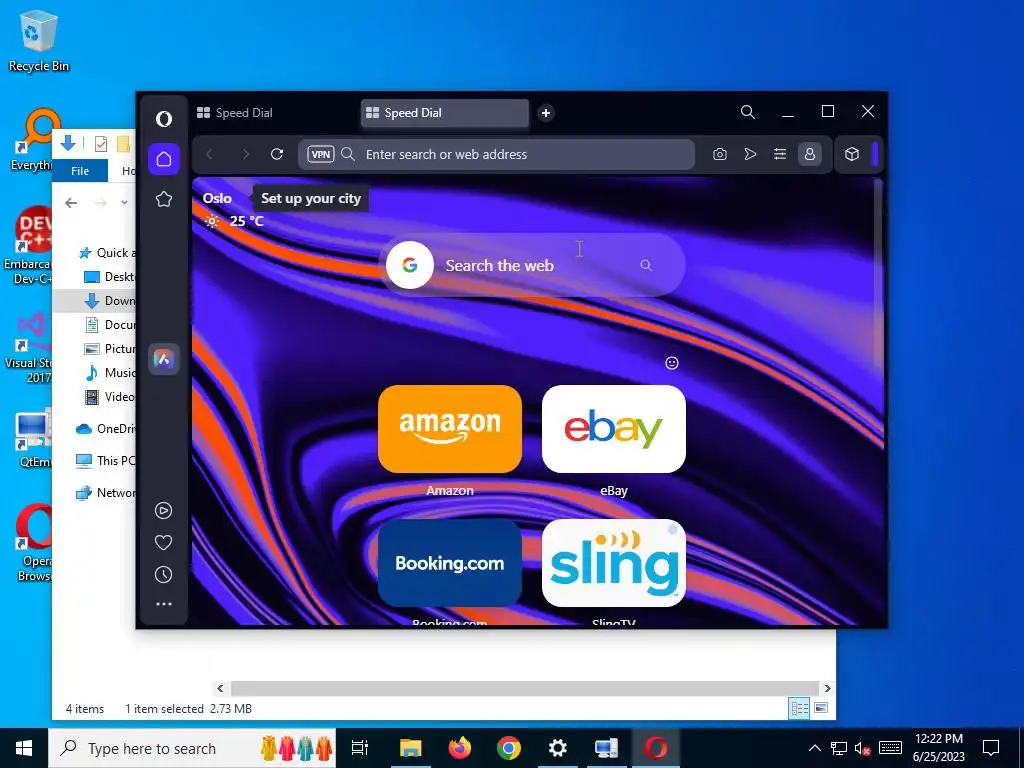Take a snapshot with camera icon

click(x=720, y=154)
